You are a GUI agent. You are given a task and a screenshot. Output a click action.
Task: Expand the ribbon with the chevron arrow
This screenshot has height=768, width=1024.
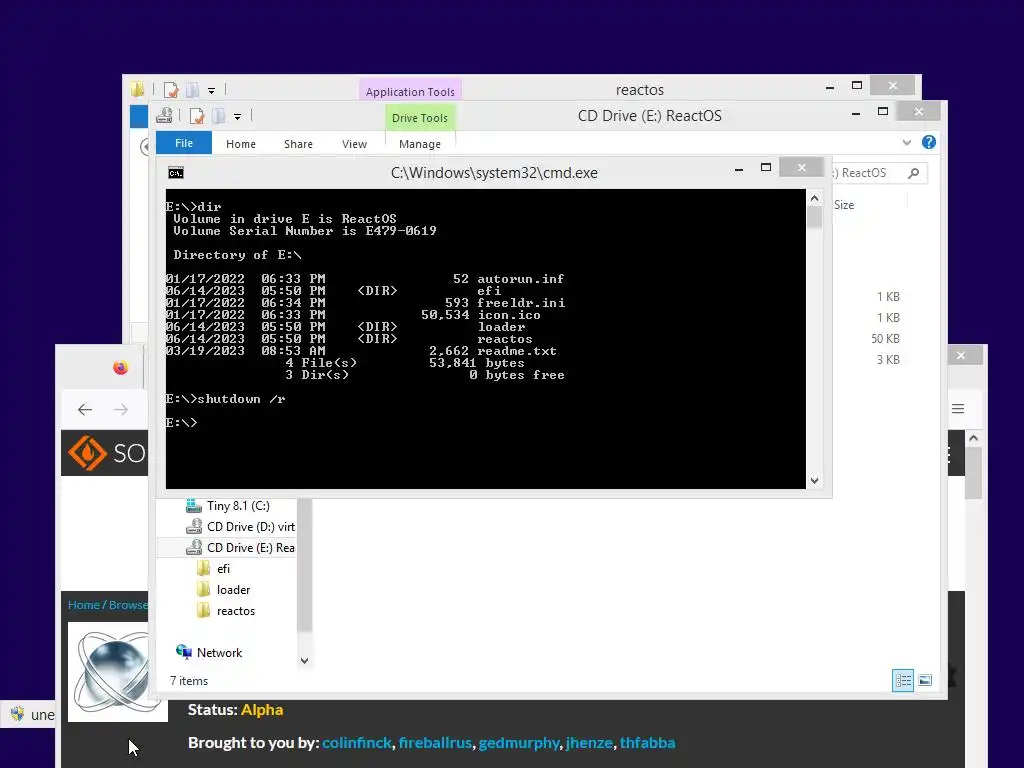click(x=906, y=142)
